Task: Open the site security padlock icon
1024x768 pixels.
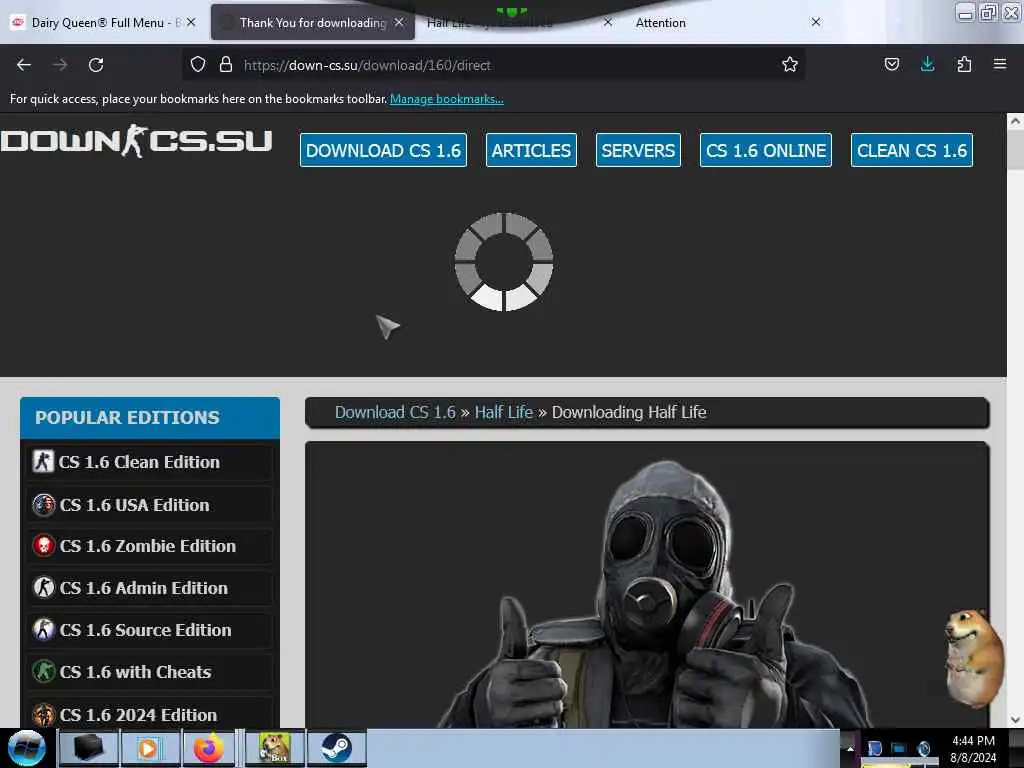Action: [x=226, y=64]
